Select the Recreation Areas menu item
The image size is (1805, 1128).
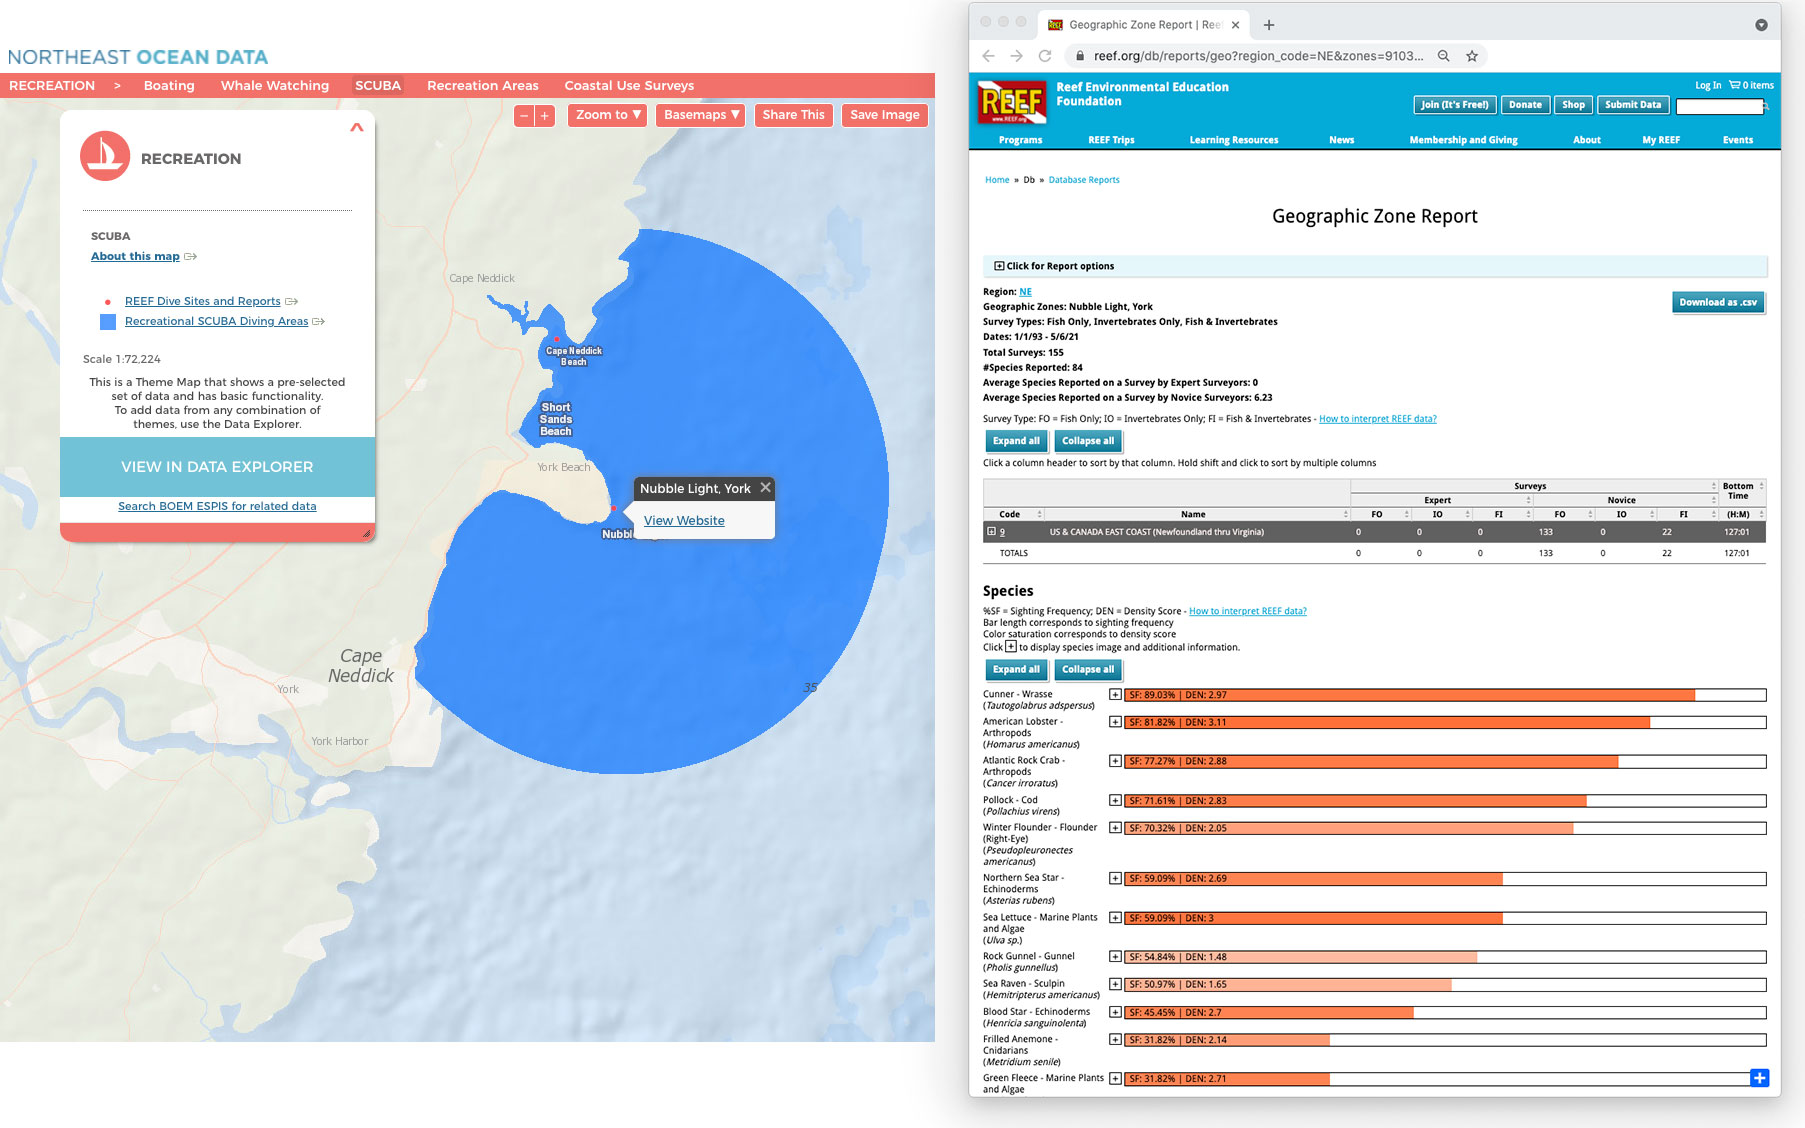(x=483, y=86)
